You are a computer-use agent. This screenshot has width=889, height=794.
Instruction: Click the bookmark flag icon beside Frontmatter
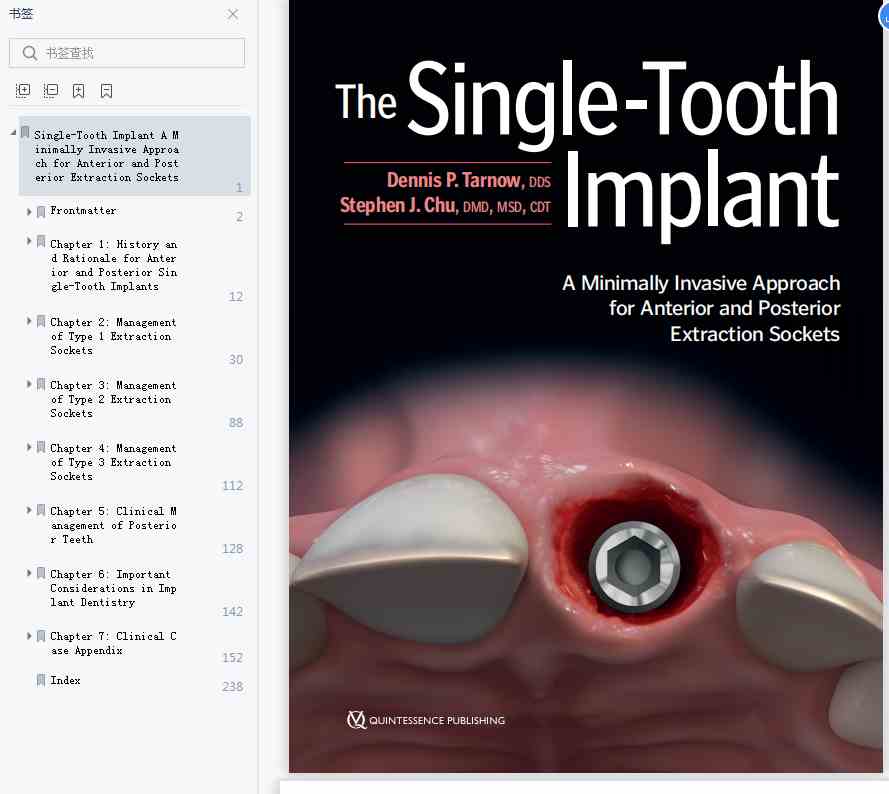coord(41,212)
